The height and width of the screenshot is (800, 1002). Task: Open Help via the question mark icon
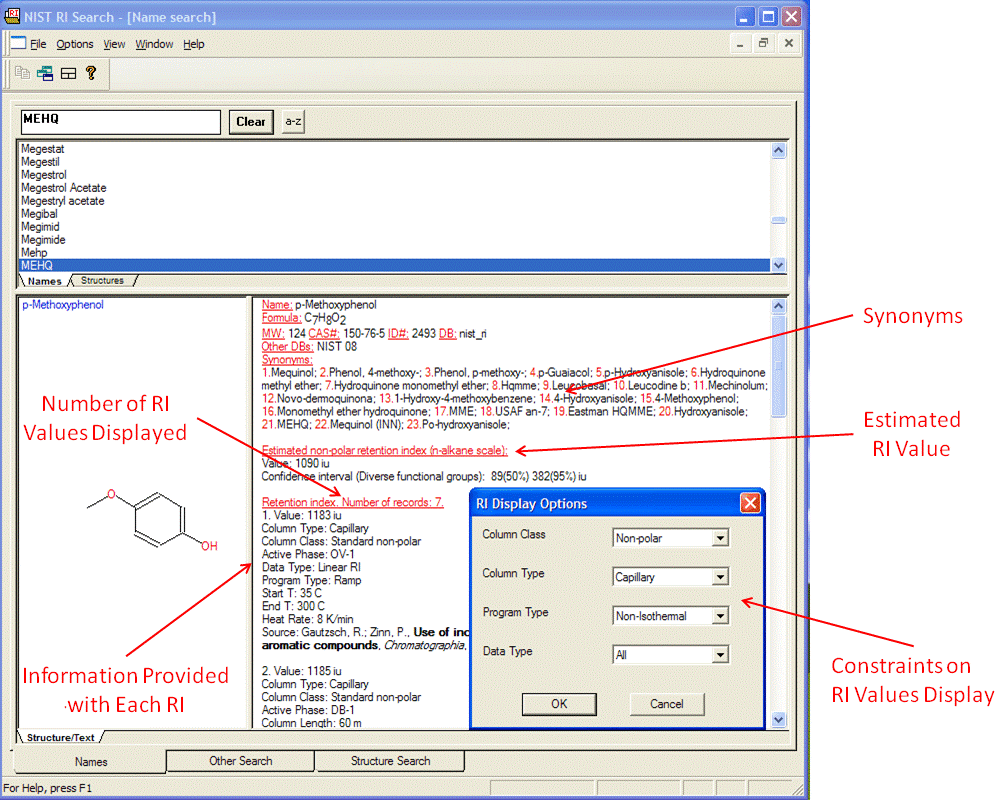(x=90, y=73)
